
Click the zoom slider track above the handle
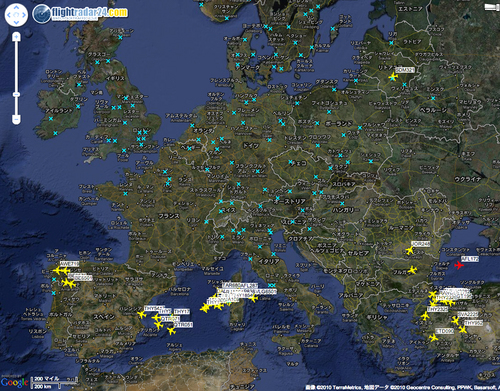(16, 67)
